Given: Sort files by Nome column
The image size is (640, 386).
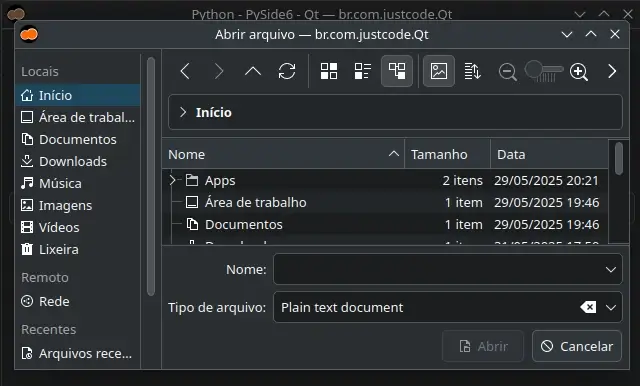Looking at the screenshot, I should (283, 154).
